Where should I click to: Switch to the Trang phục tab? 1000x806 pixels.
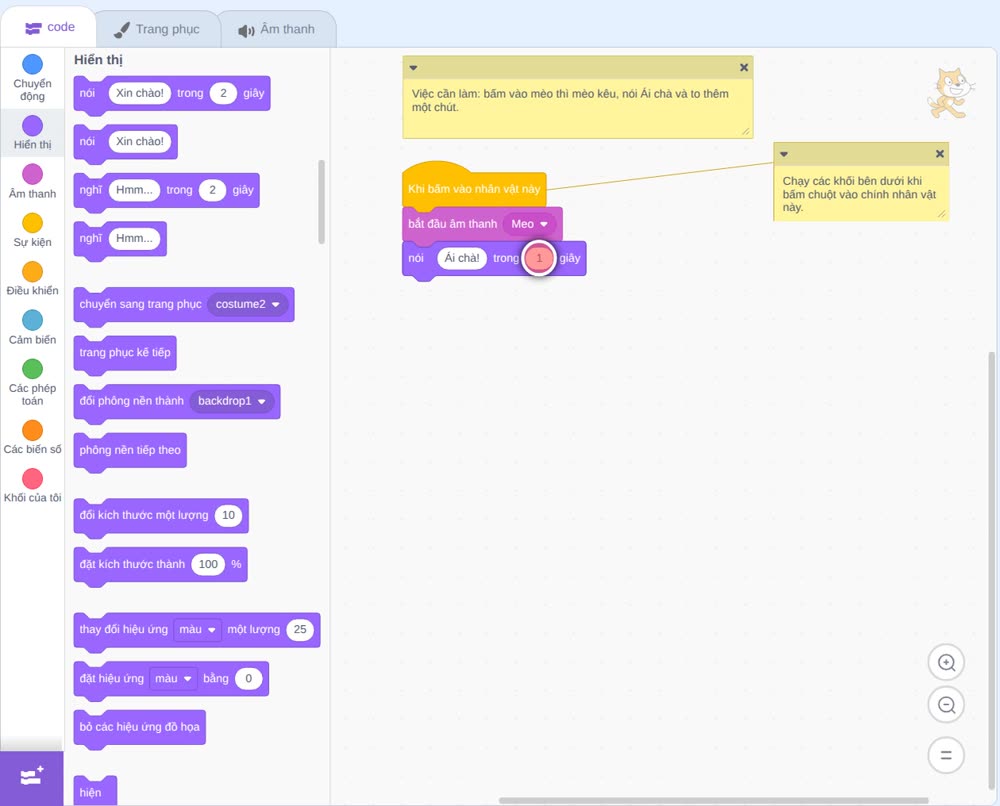point(158,29)
